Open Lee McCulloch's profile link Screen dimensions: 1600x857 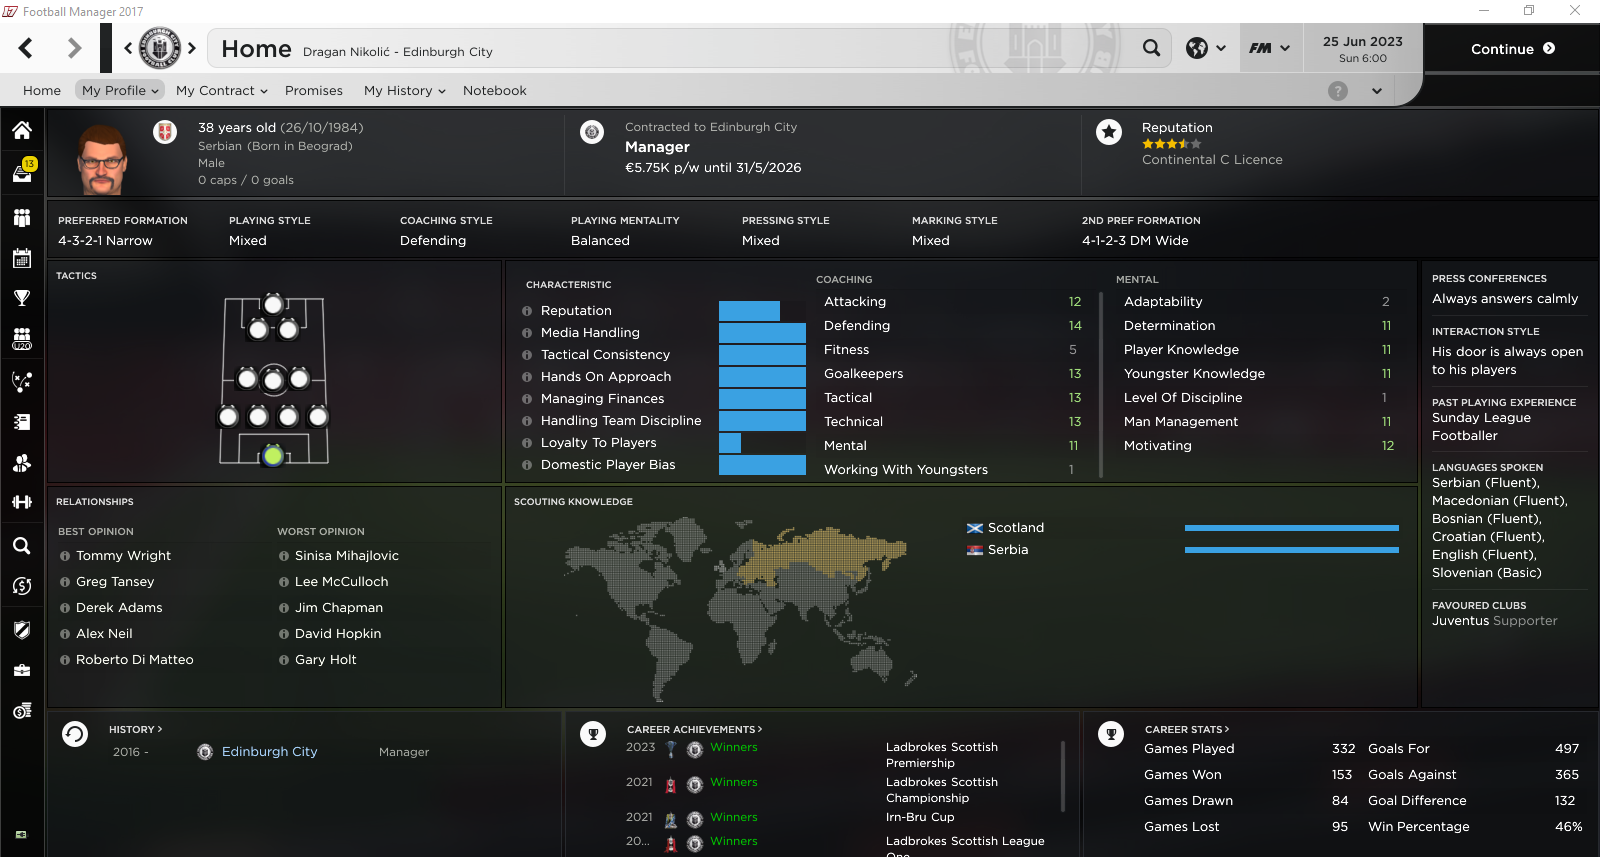341,582
